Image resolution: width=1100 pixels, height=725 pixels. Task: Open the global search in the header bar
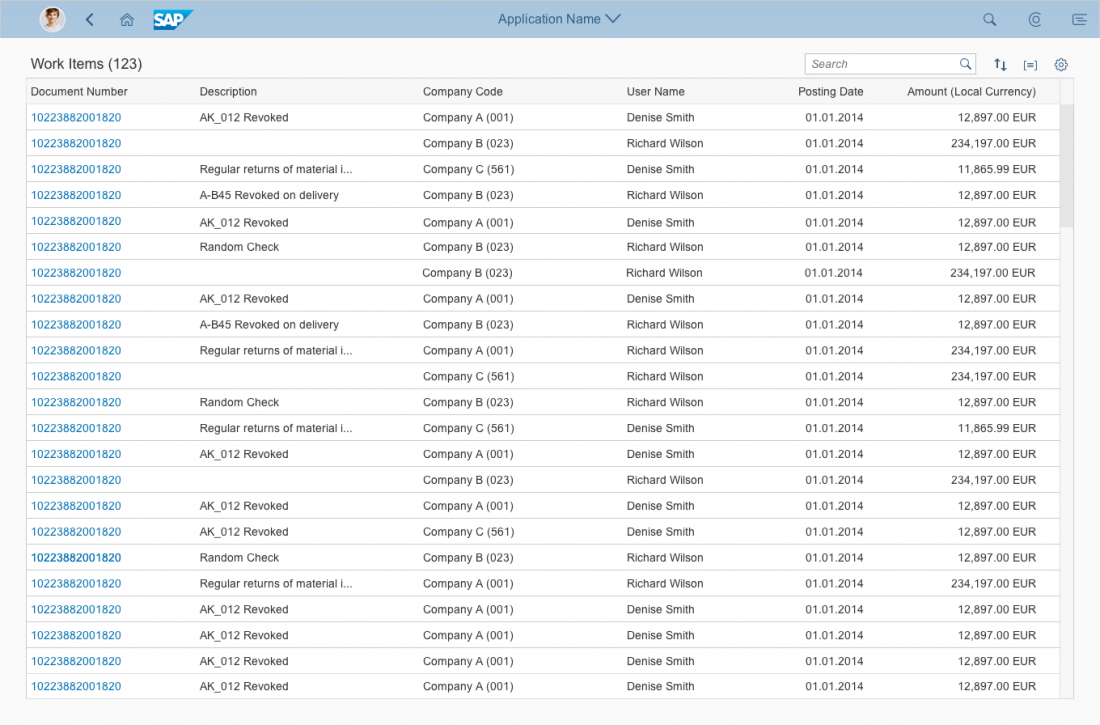[989, 19]
